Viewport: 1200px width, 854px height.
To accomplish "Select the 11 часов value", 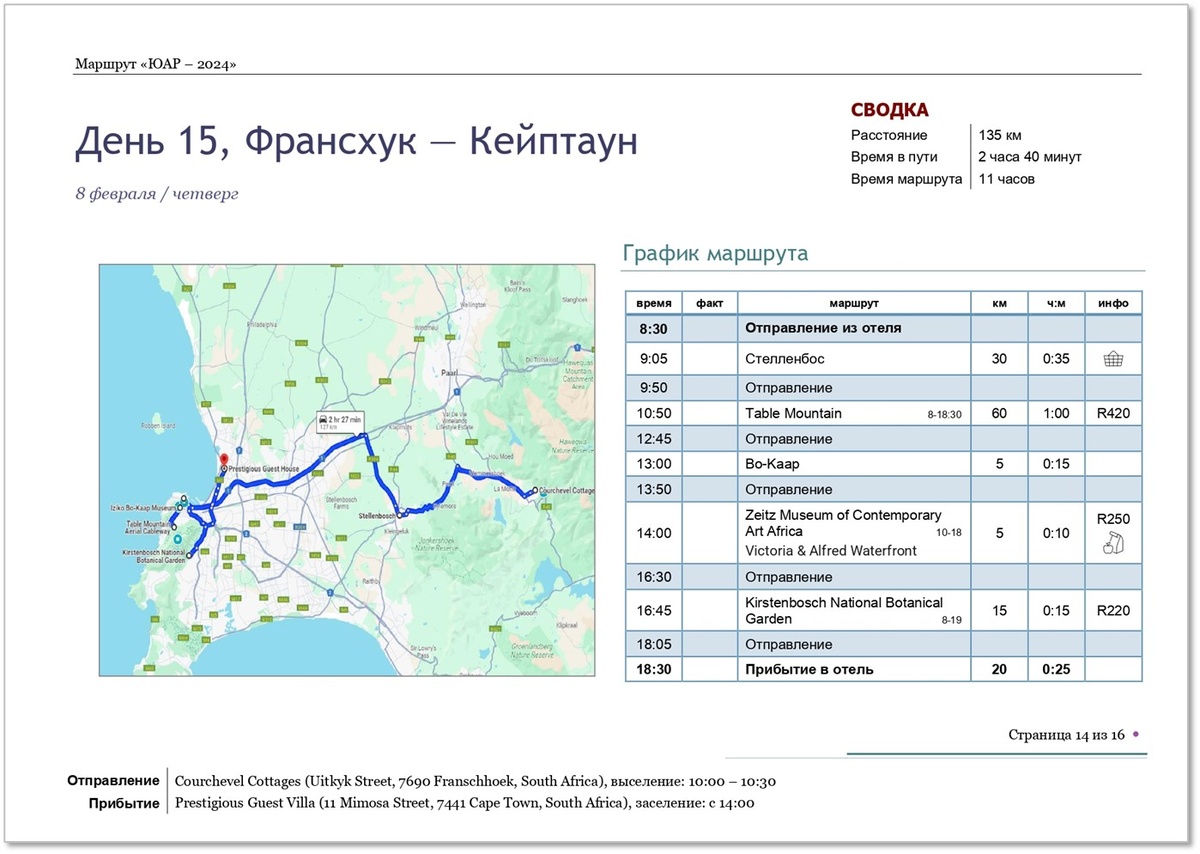I will (1006, 179).
